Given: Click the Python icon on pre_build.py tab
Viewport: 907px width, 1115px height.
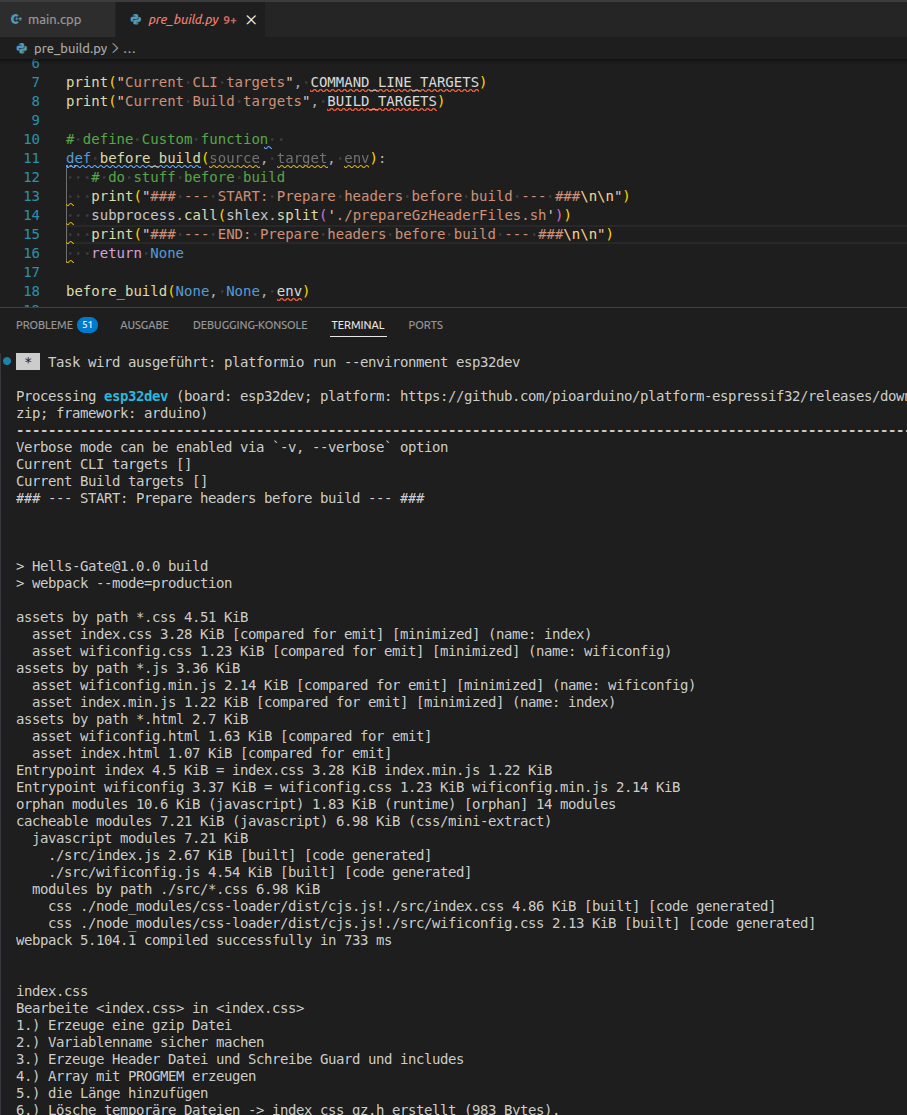Looking at the screenshot, I should click(136, 19).
